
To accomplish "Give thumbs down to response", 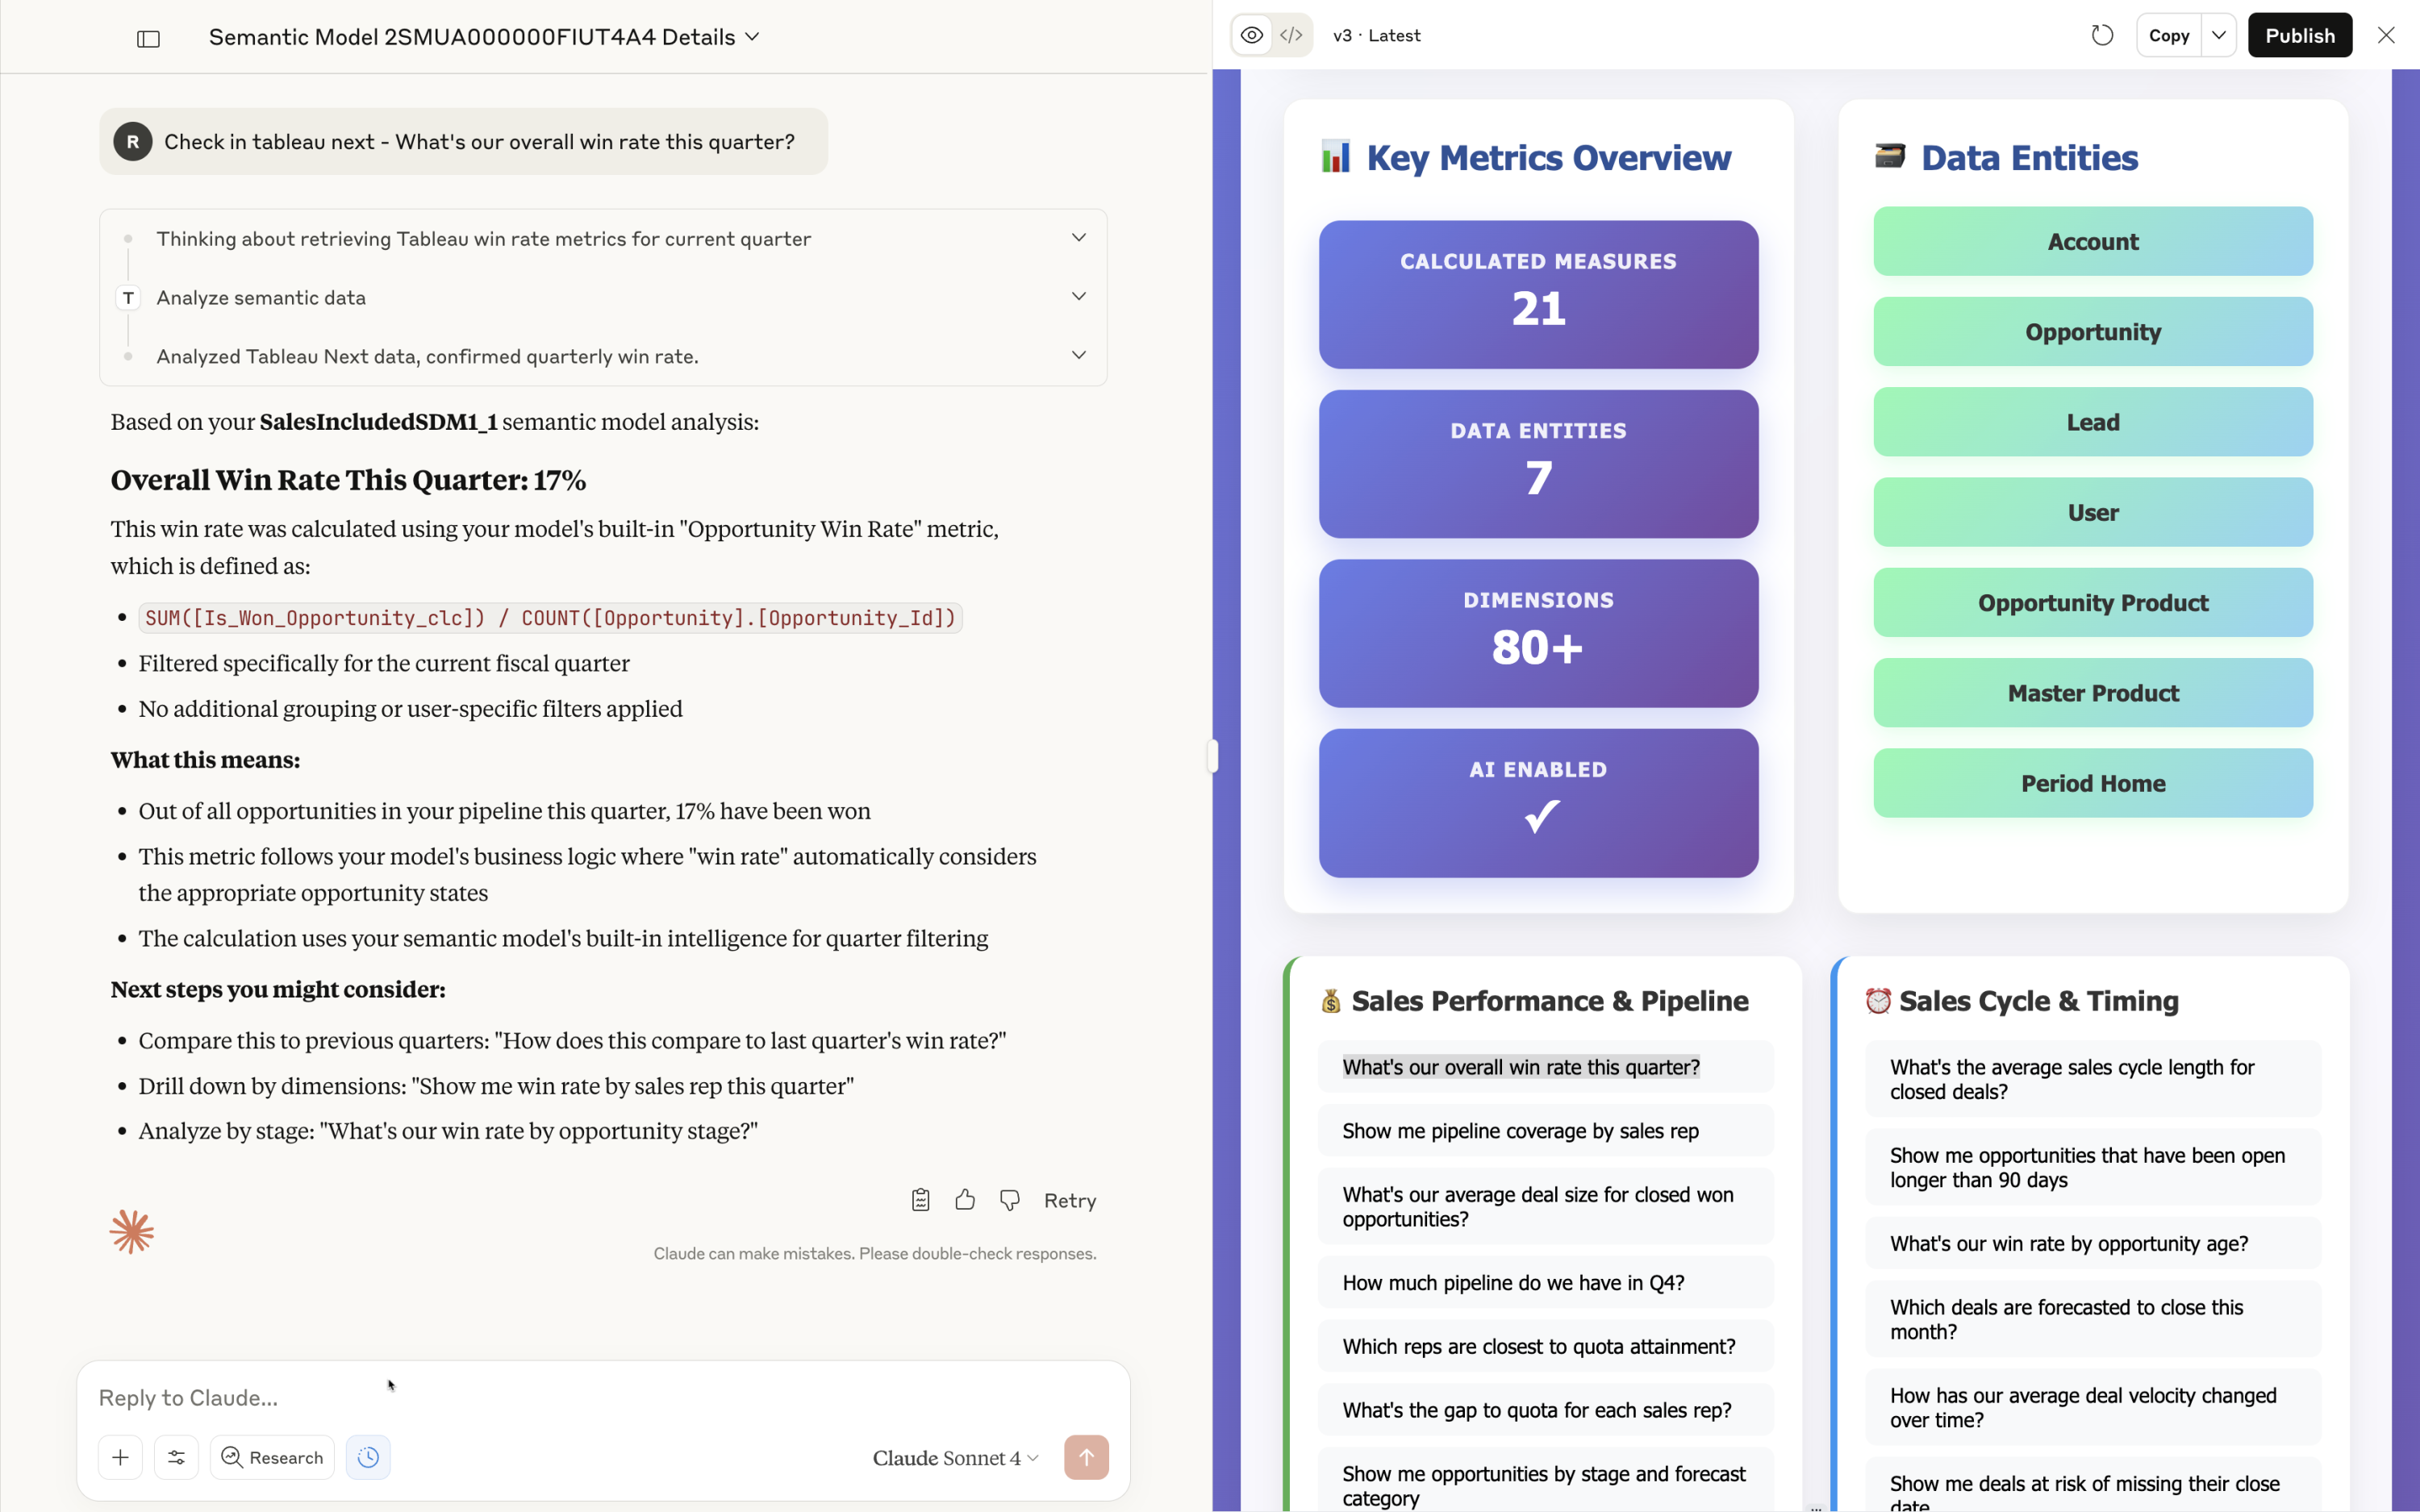I will [x=1010, y=1200].
